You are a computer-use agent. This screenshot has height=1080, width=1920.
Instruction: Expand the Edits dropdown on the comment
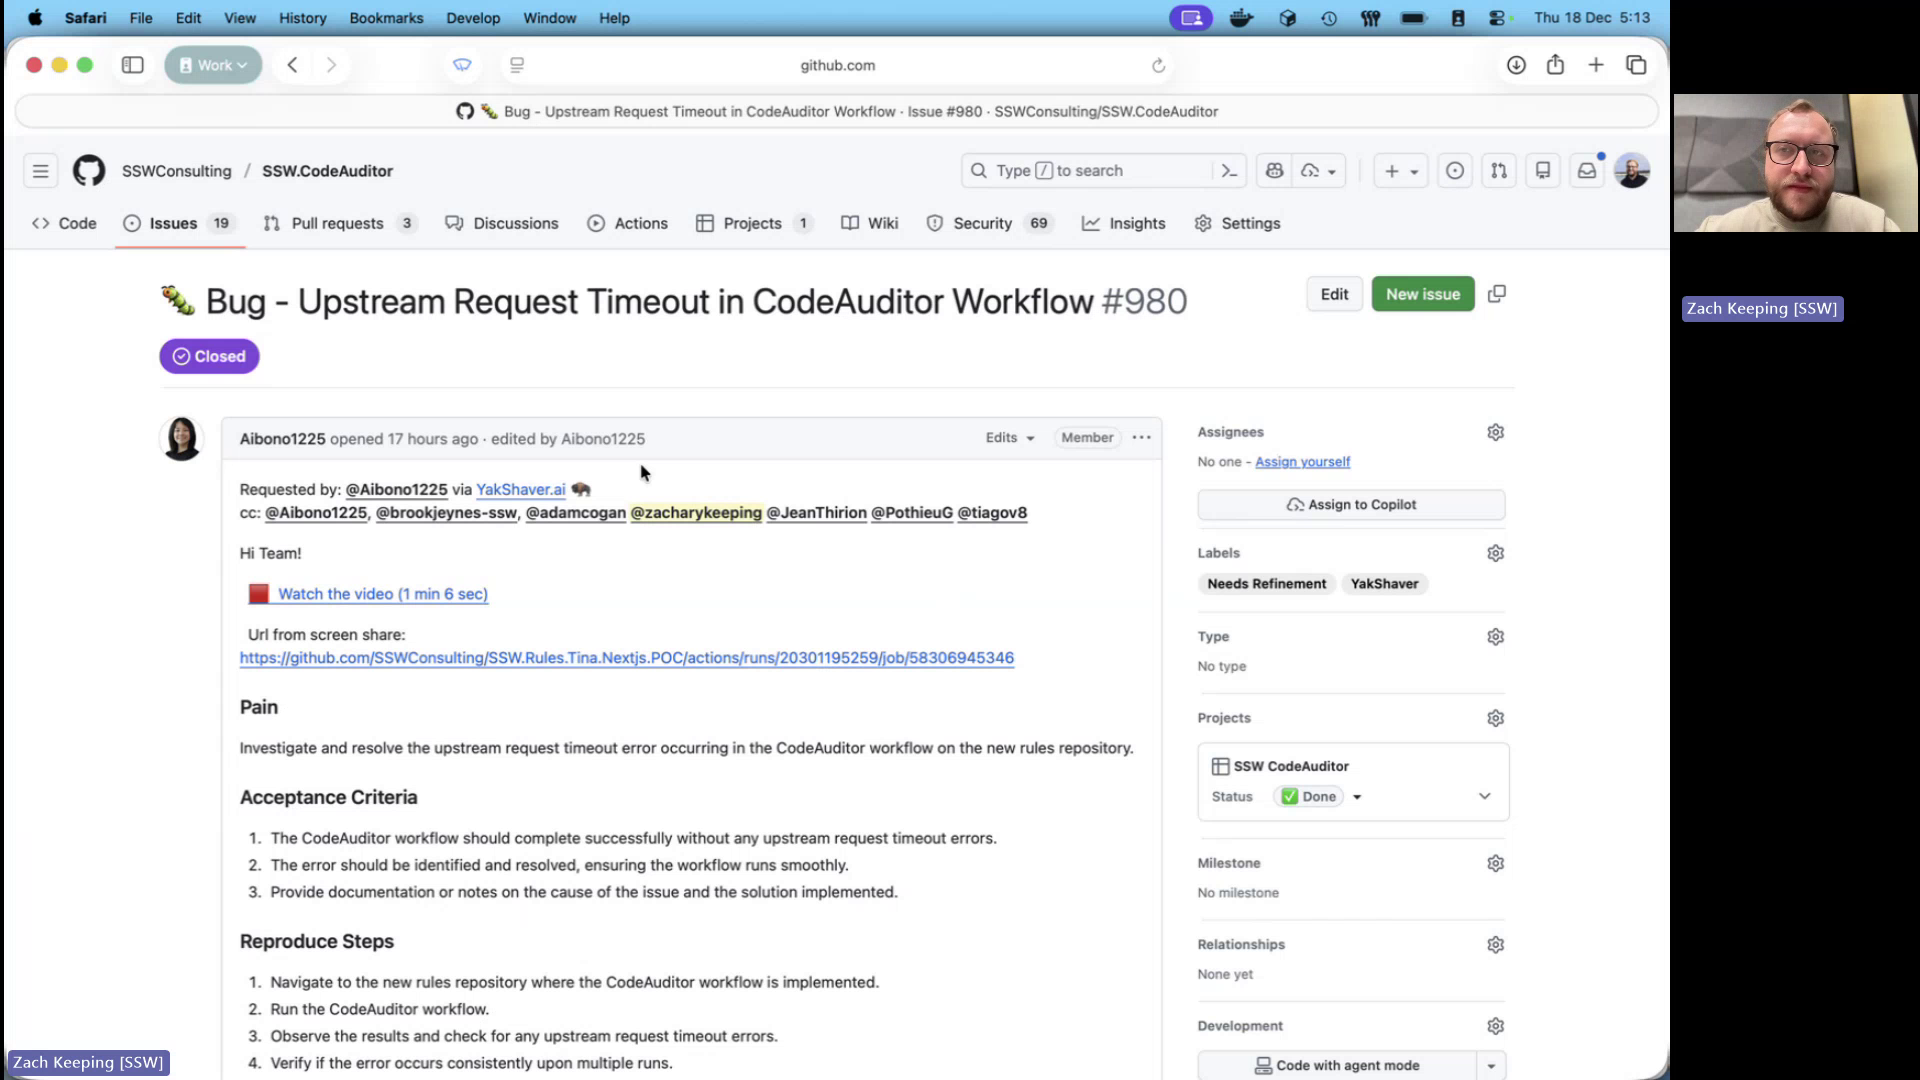coord(1008,437)
